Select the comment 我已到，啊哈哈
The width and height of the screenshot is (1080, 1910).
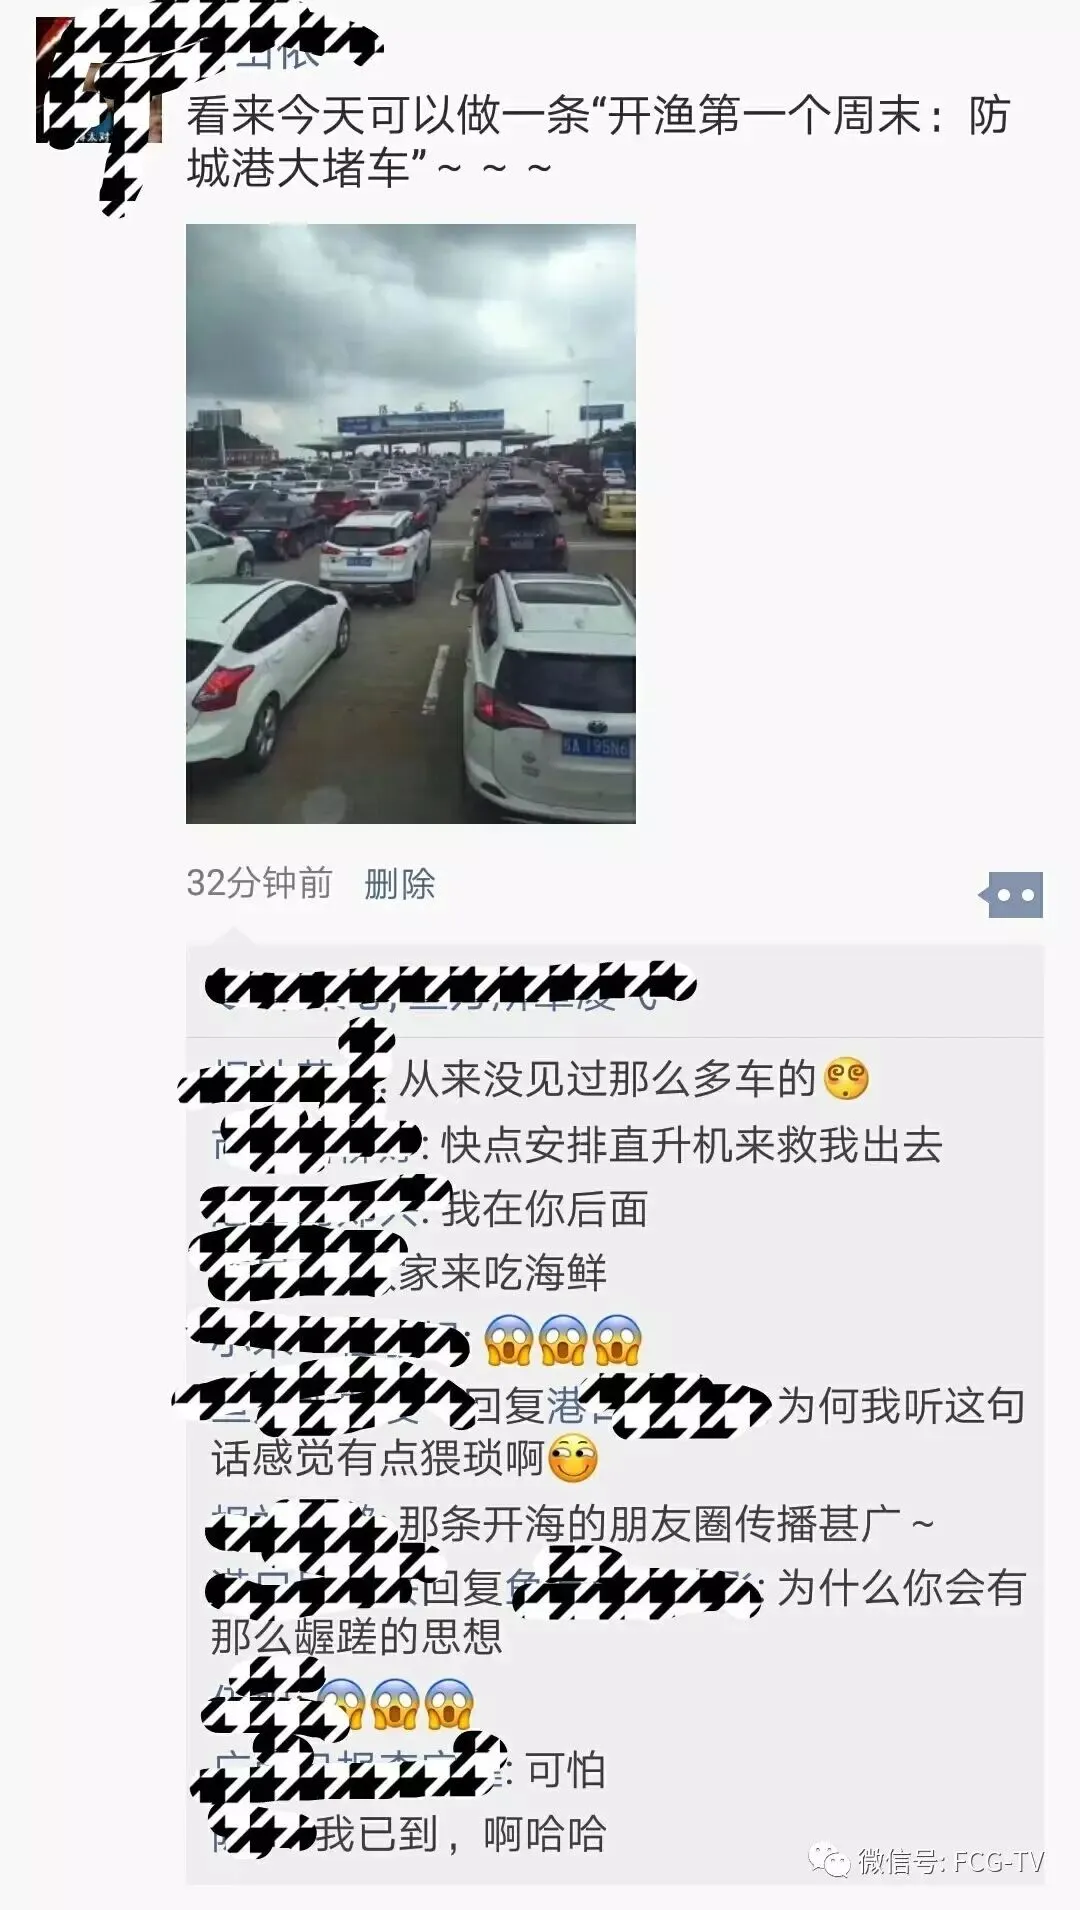[x=461, y=1834]
